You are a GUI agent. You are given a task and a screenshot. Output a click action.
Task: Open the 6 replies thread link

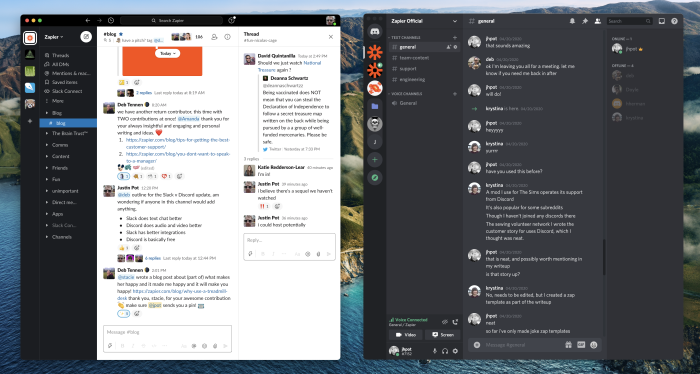click(x=153, y=258)
